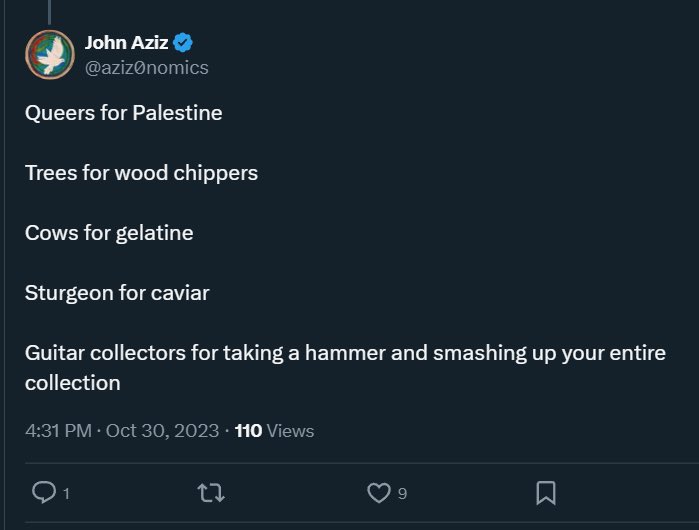Screen dimensions: 699x530
Task: Click the reply speech bubble icon
Action: (x=44, y=493)
